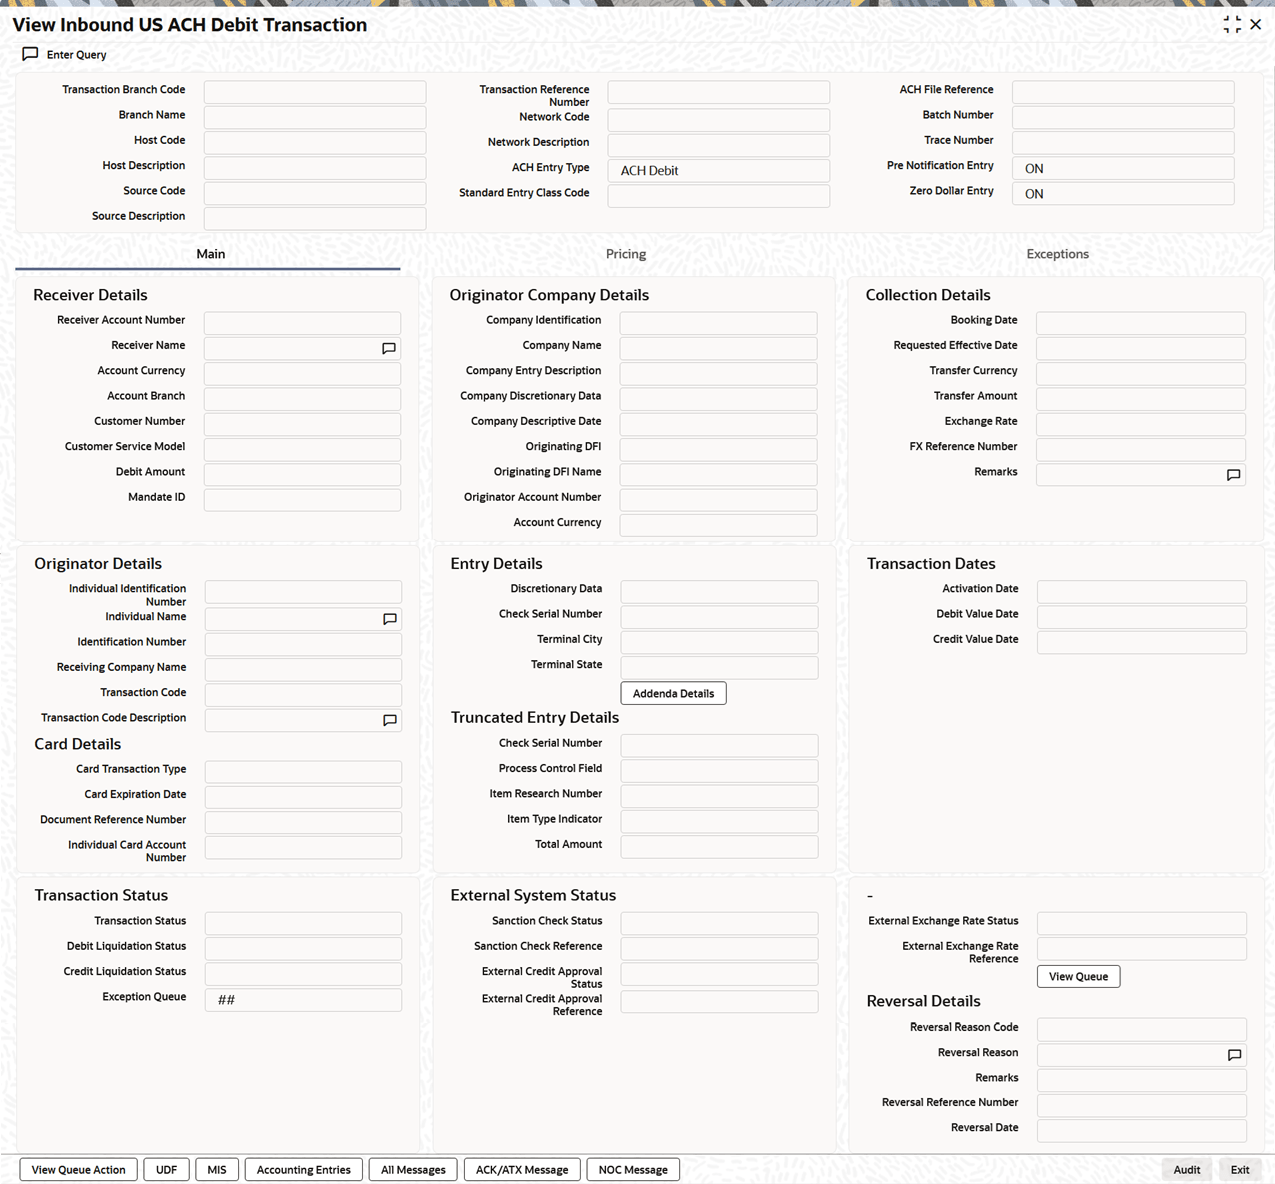This screenshot has height=1184, width=1275.
Task: Click the Exit button
Action: point(1240,1169)
